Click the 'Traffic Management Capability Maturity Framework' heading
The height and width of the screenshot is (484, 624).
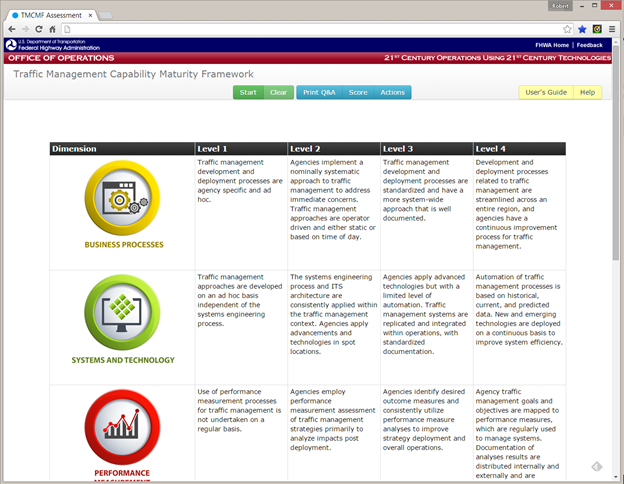[133, 74]
